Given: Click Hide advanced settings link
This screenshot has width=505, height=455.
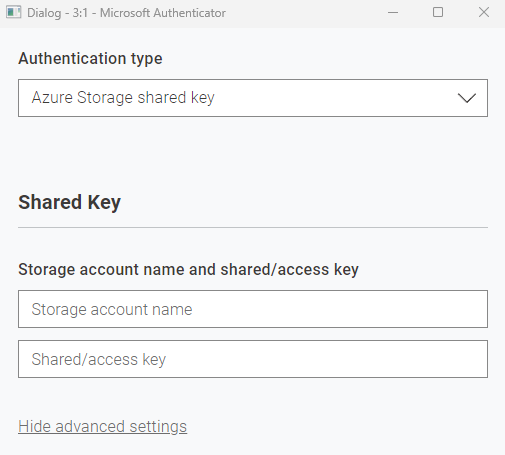Looking at the screenshot, I should point(103,426).
